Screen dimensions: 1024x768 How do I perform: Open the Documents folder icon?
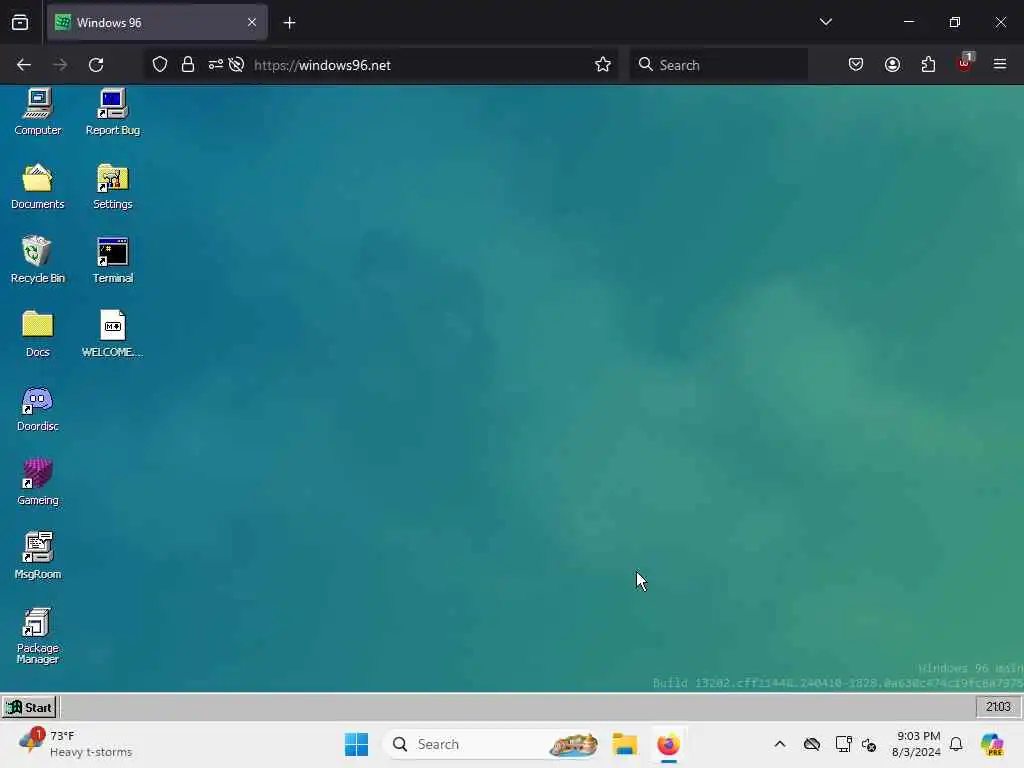[x=37, y=186]
